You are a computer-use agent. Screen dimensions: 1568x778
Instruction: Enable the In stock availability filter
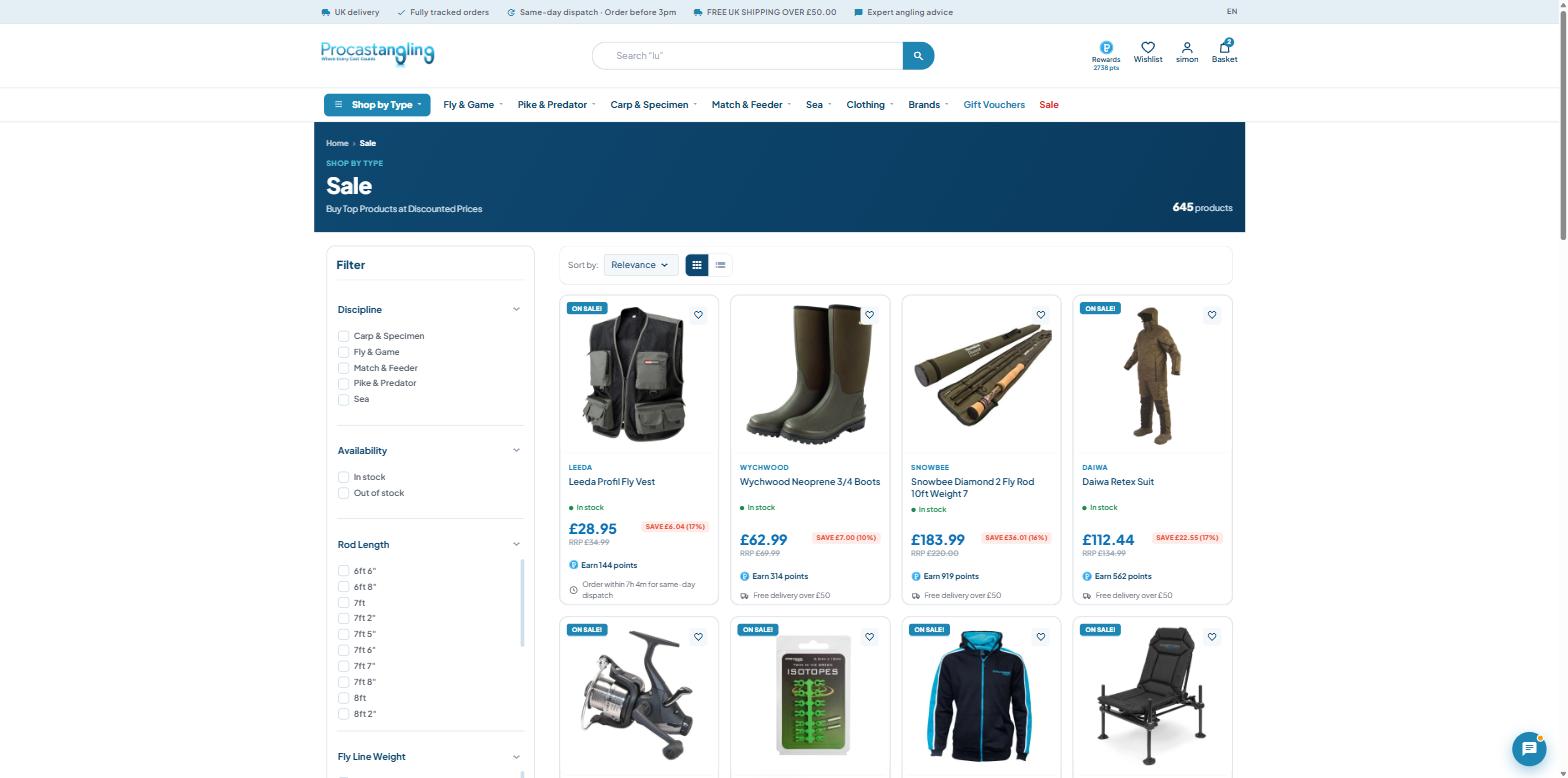pyautogui.click(x=343, y=477)
